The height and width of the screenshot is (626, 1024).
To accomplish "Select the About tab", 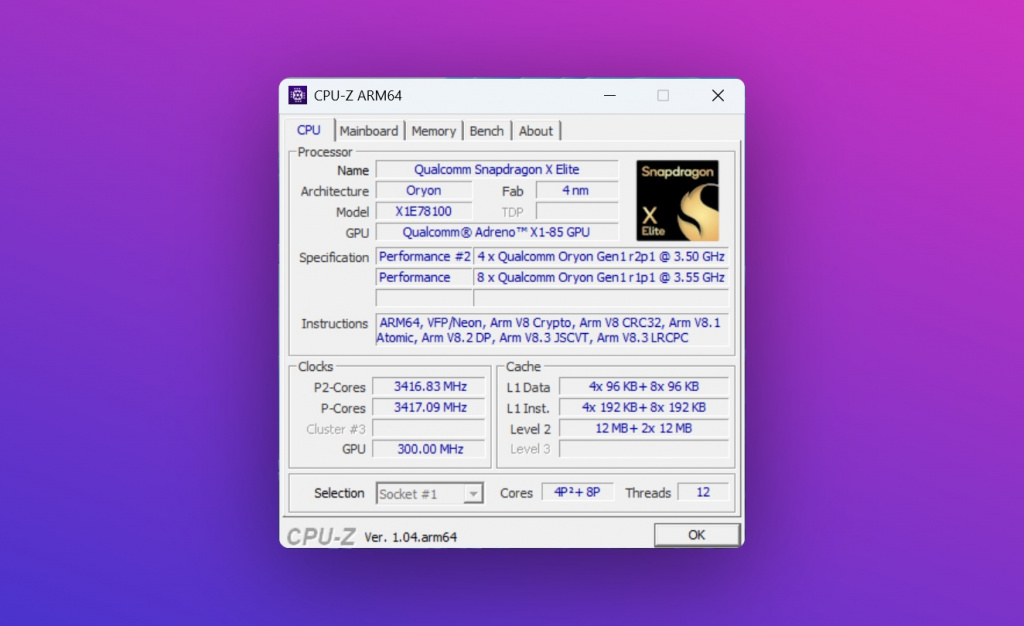I will point(536,131).
